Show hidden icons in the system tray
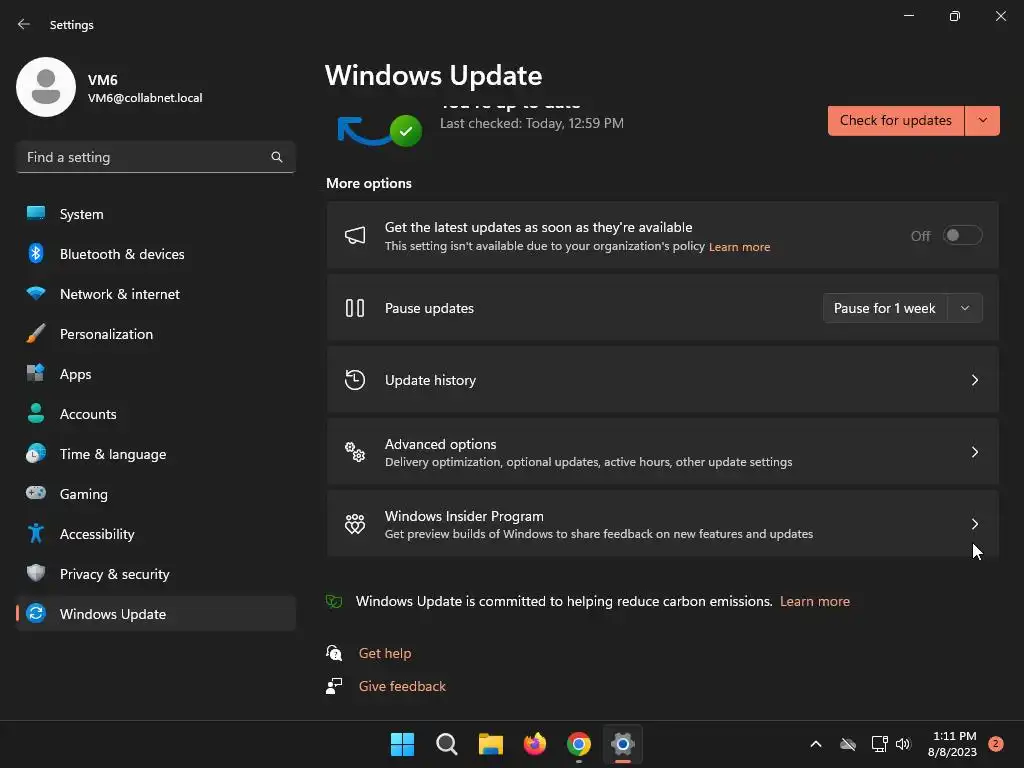Screen dimensions: 1024x768 tap(816, 744)
